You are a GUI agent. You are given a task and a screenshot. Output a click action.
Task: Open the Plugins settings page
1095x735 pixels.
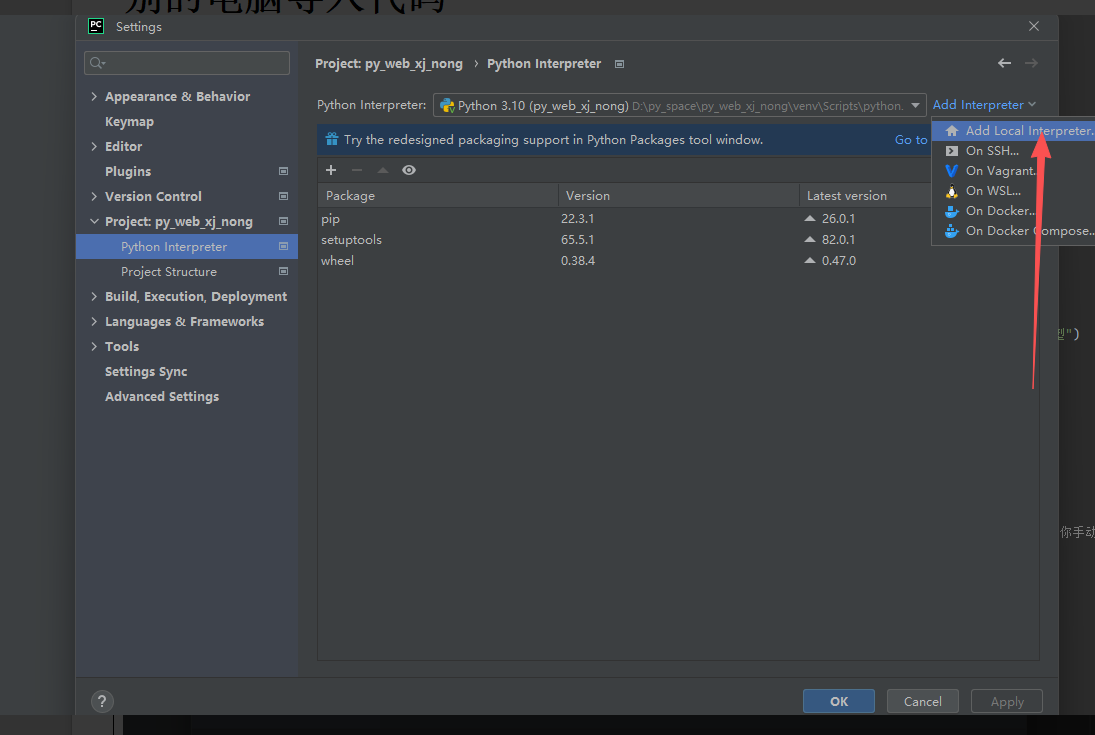point(128,171)
